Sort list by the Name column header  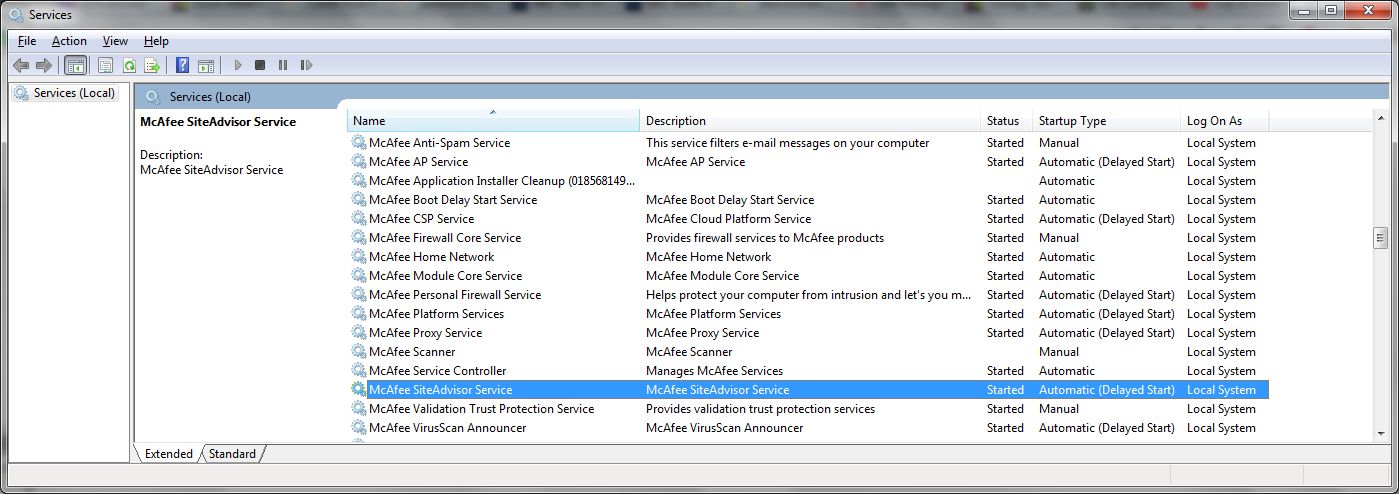coord(492,121)
